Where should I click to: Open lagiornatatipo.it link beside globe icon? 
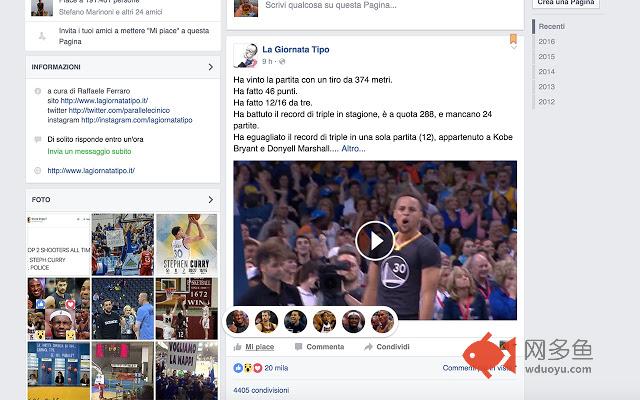pyautogui.click(x=91, y=171)
